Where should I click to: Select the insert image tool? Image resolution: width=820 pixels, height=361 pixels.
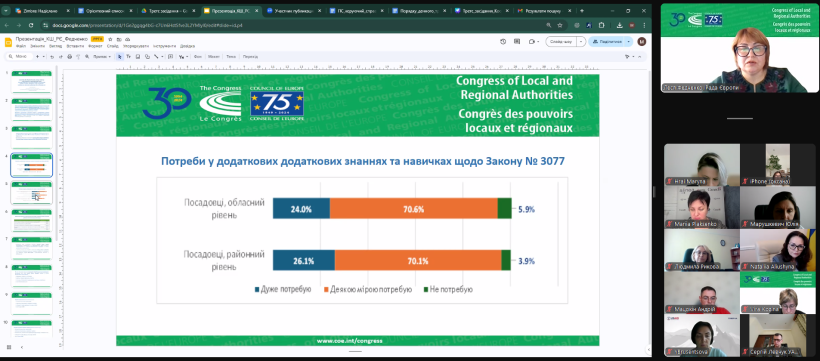point(138,57)
